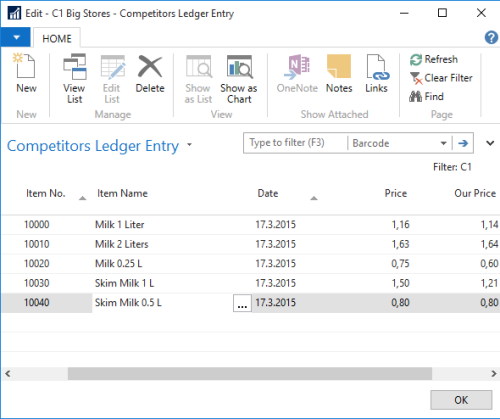
Task: Refresh the ledger page
Action: pos(434,59)
